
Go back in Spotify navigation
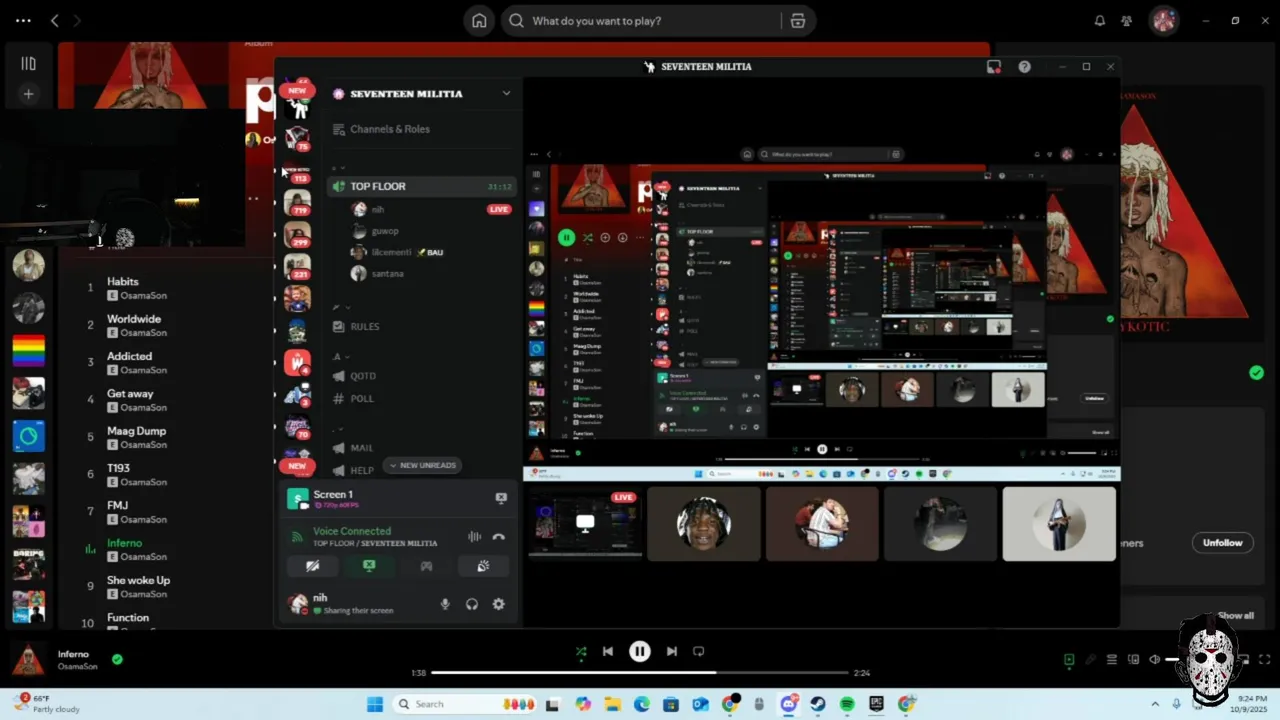click(x=55, y=21)
